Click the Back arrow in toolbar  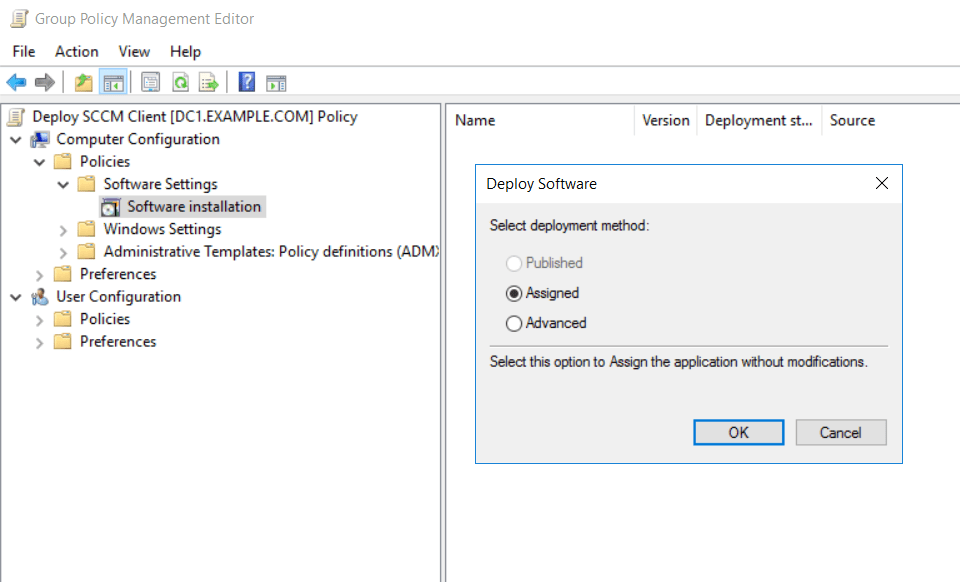(x=17, y=83)
